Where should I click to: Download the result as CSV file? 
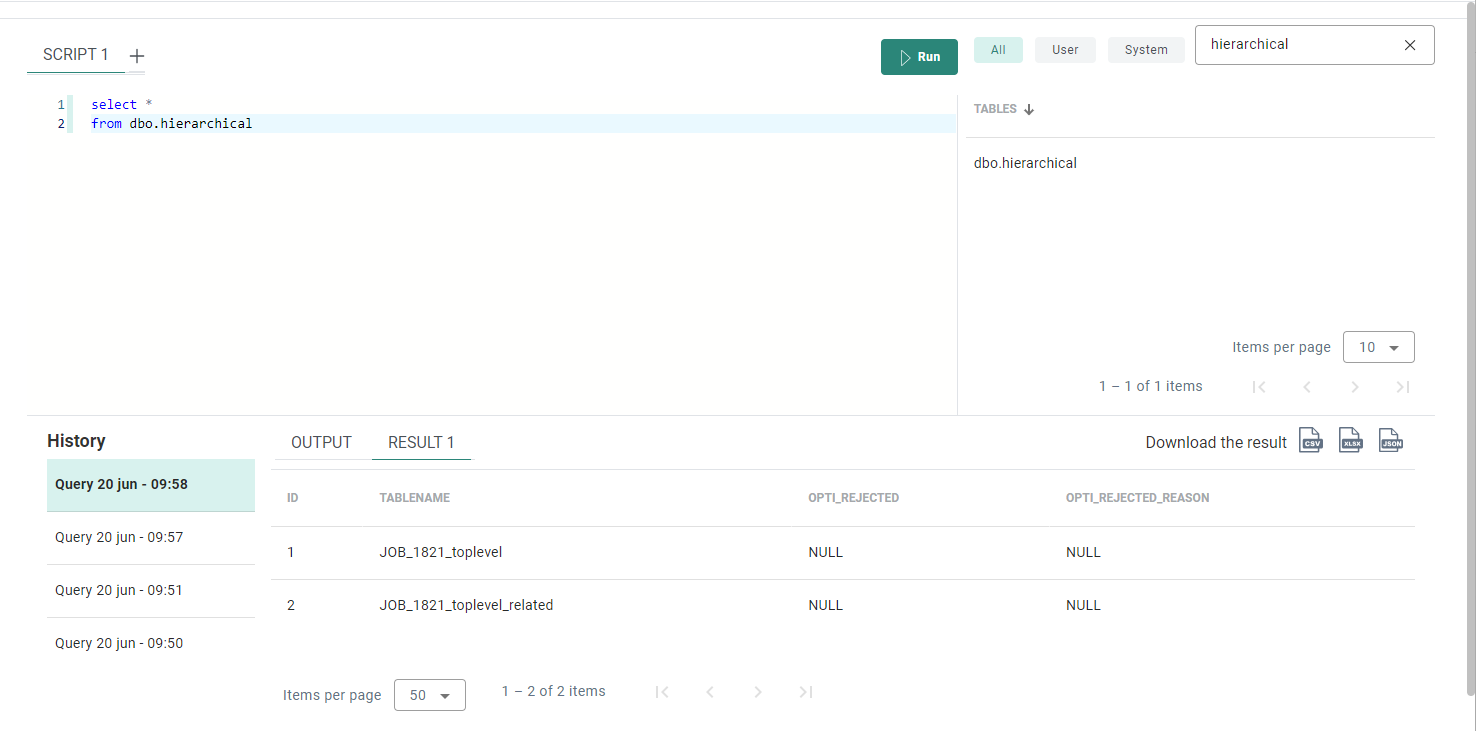click(x=1310, y=441)
